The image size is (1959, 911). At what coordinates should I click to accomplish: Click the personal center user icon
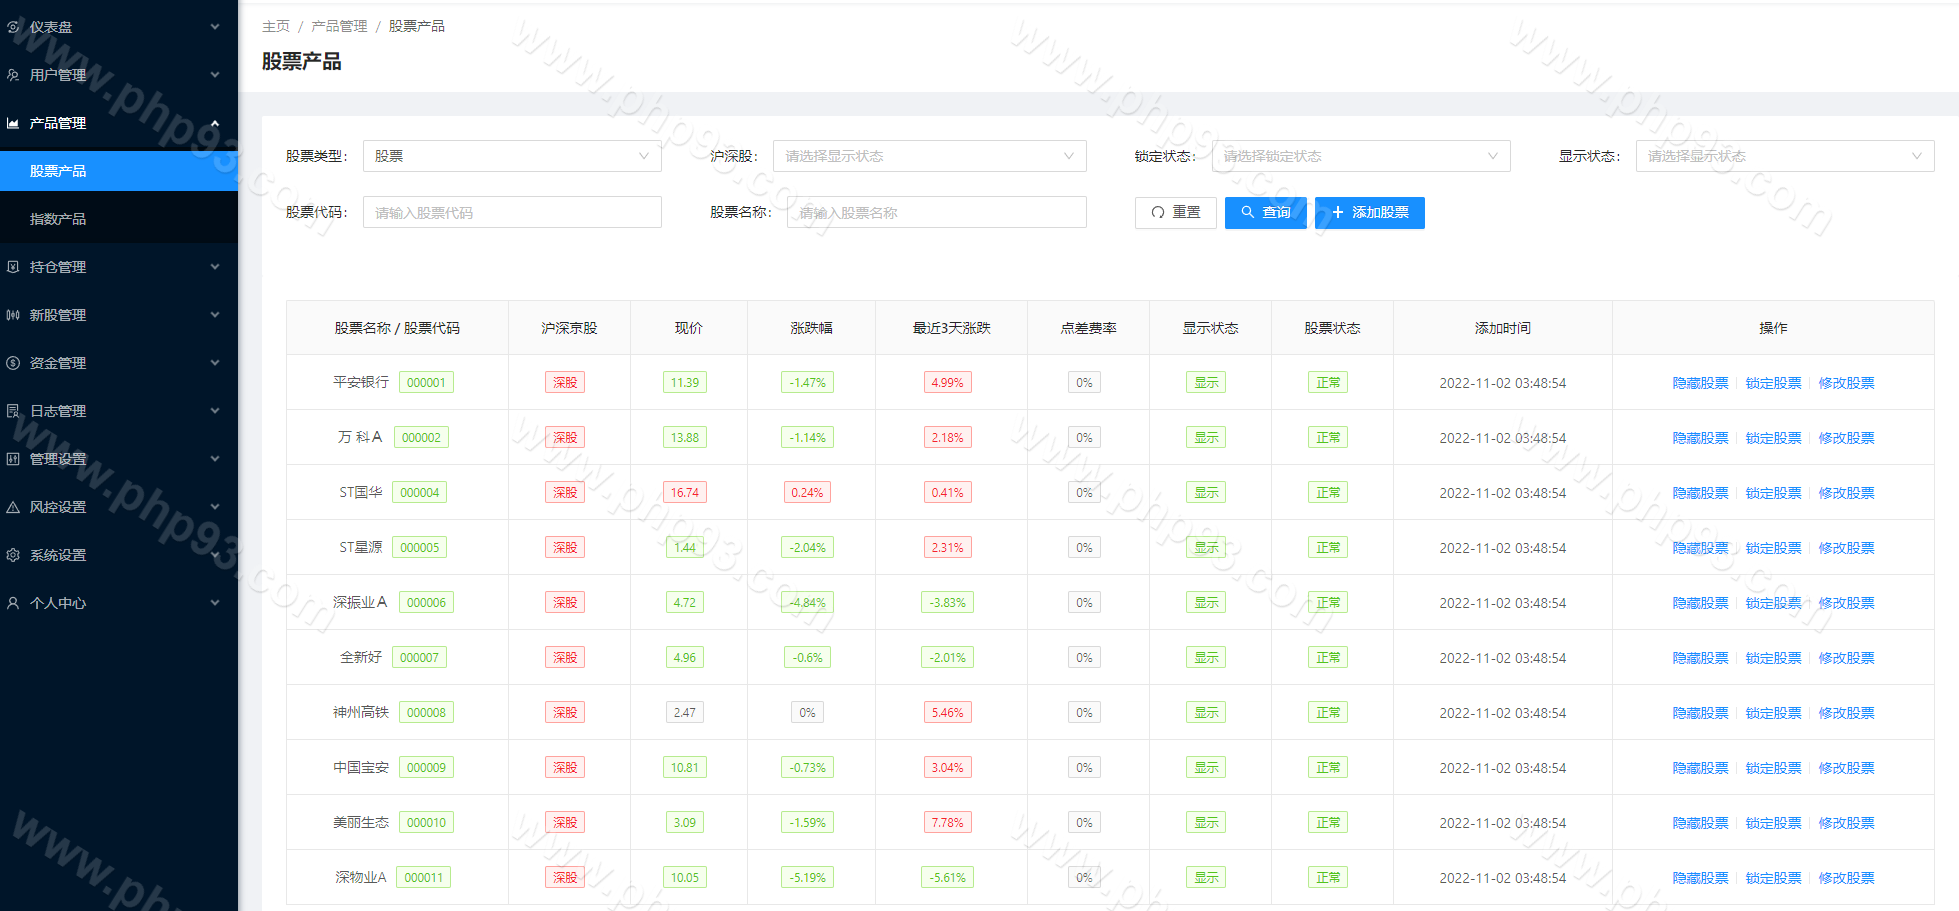(13, 603)
